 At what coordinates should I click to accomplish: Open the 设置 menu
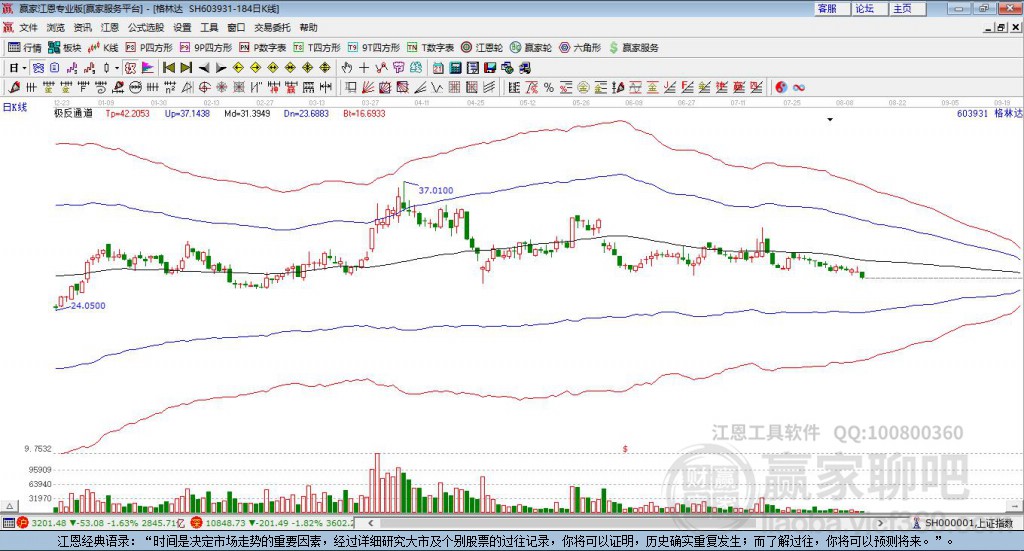click(x=182, y=27)
